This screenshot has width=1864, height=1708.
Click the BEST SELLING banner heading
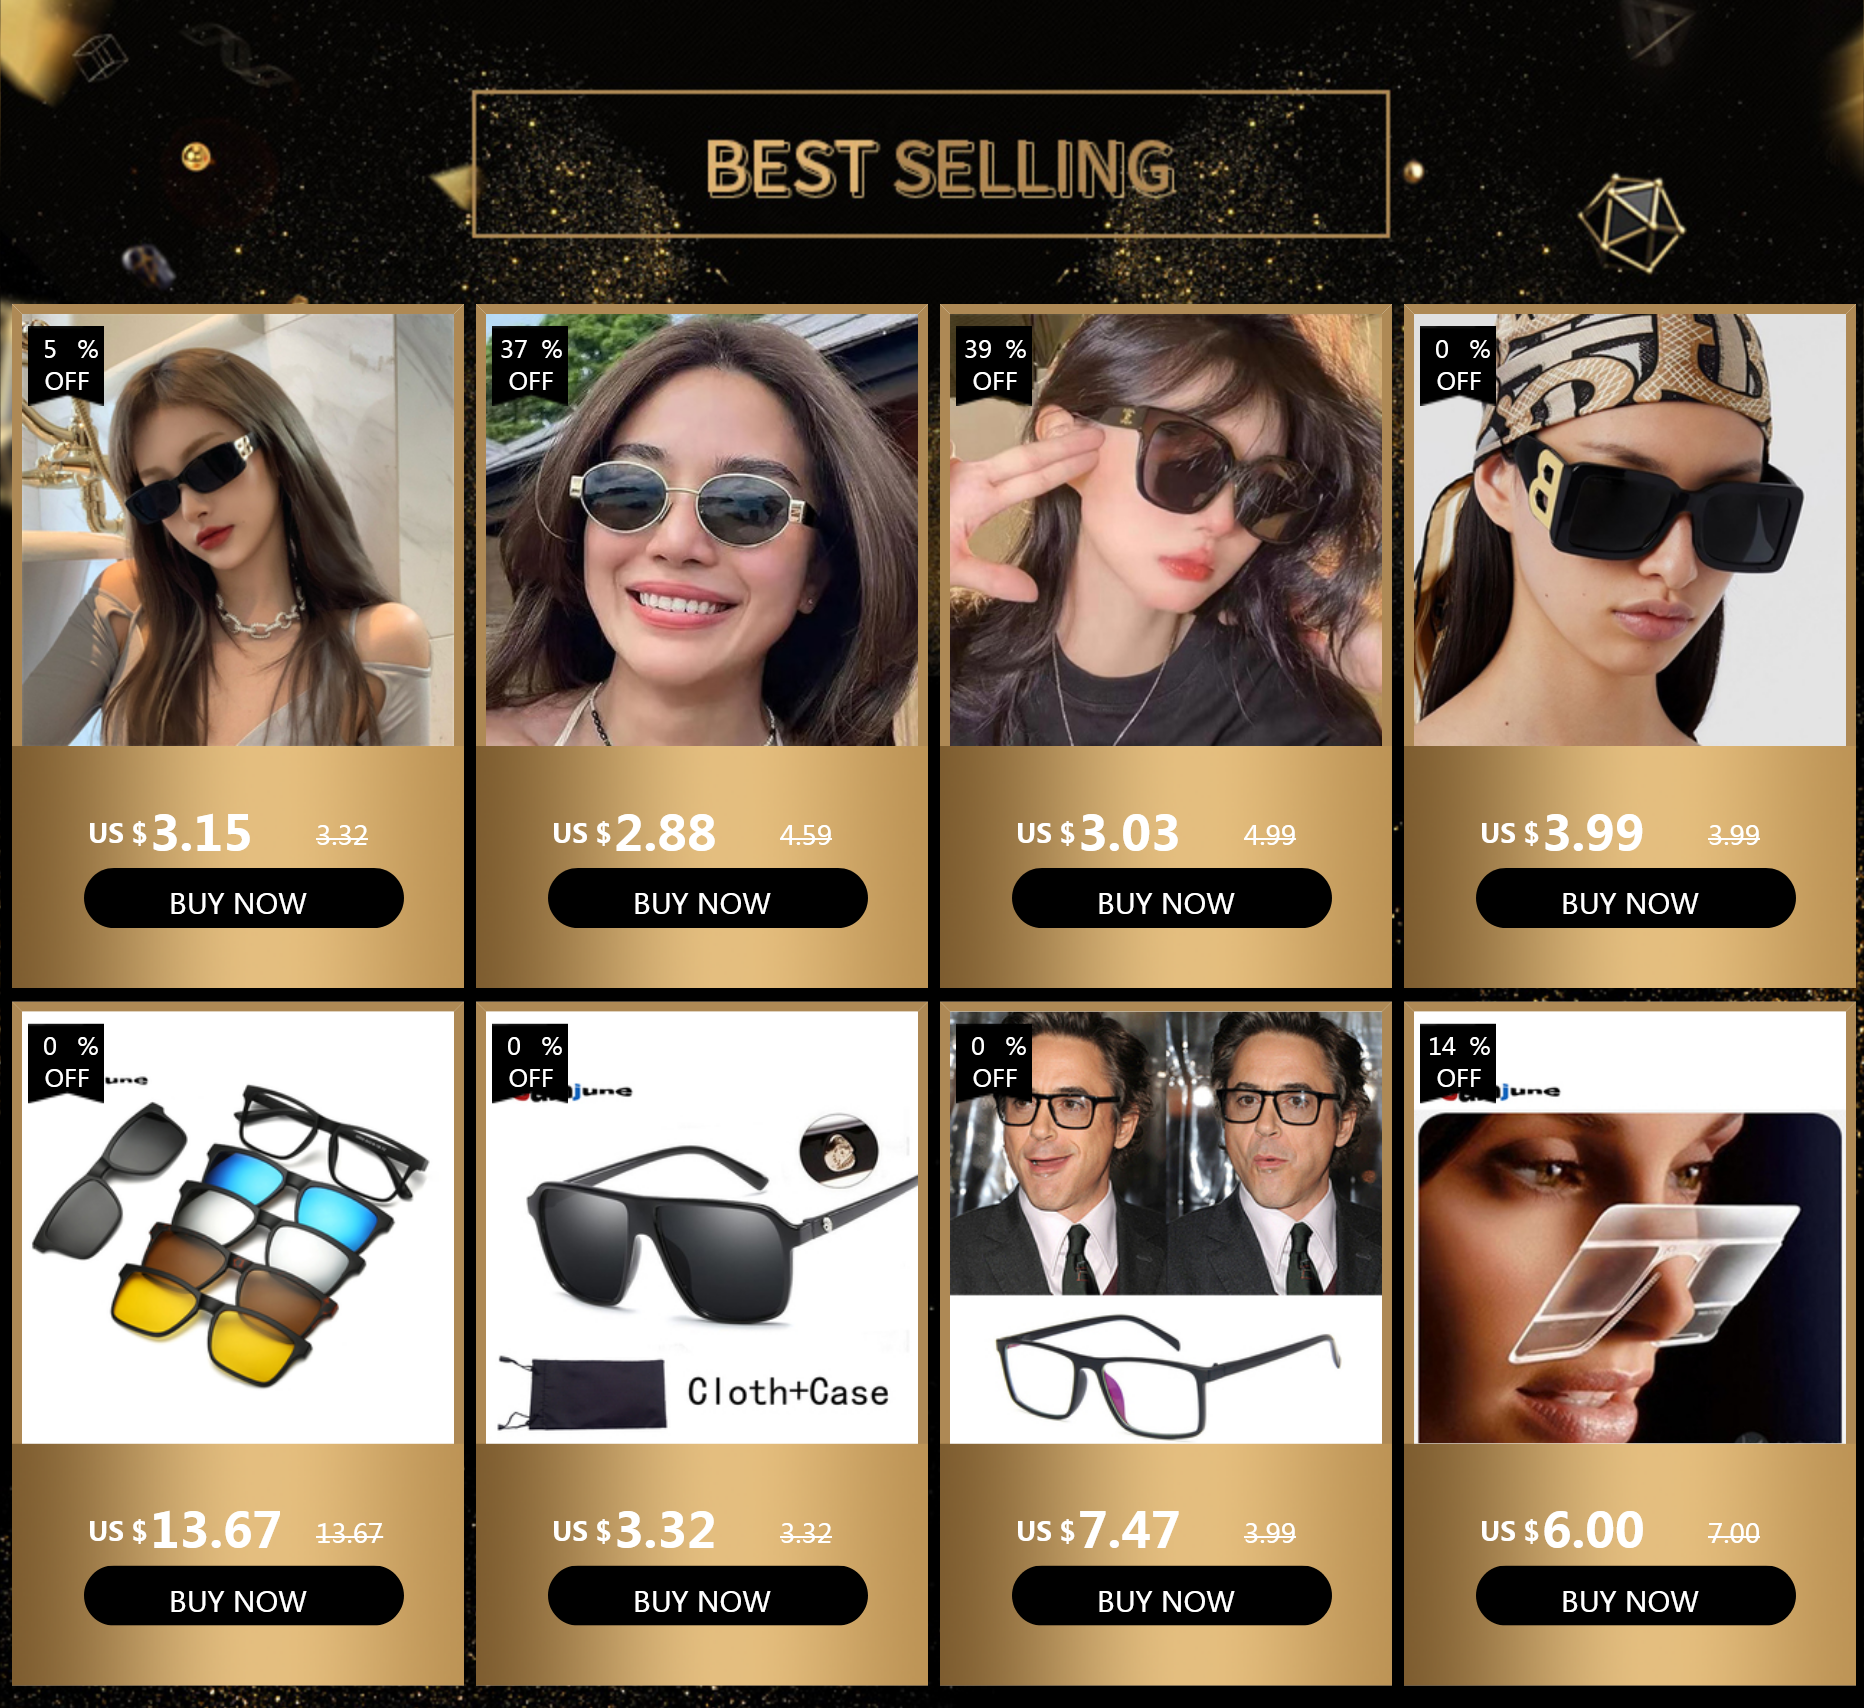(940, 167)
